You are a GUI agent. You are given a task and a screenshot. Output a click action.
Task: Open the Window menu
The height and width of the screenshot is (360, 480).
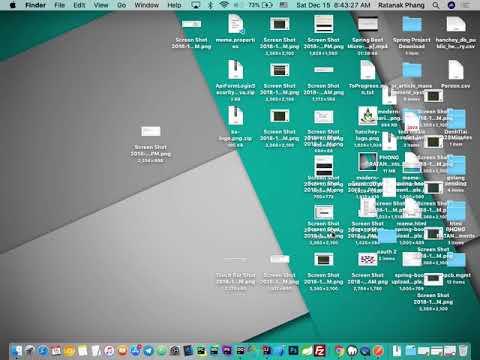tap(147, 5)
